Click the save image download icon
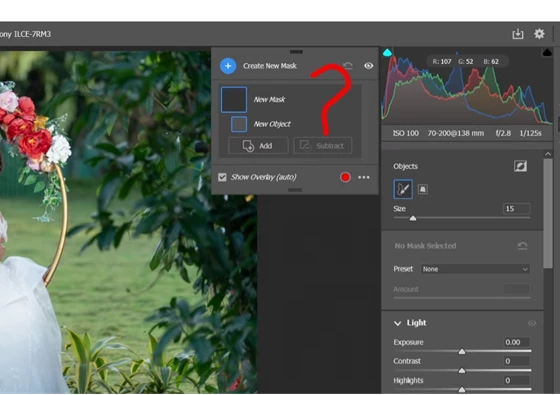 click(x=518, y=34)
